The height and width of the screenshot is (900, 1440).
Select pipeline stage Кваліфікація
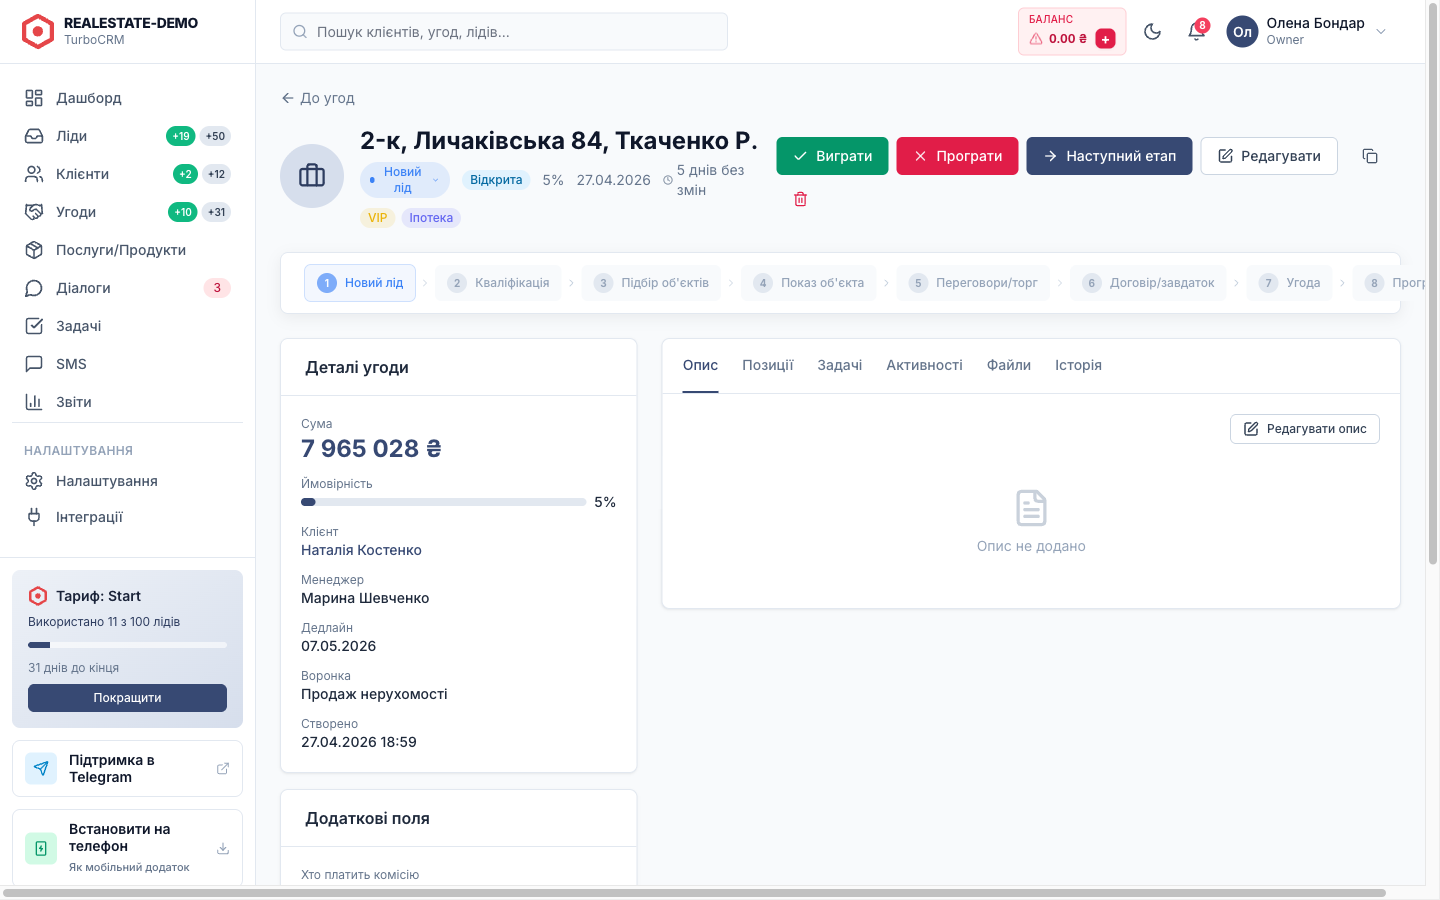[498, 283]
